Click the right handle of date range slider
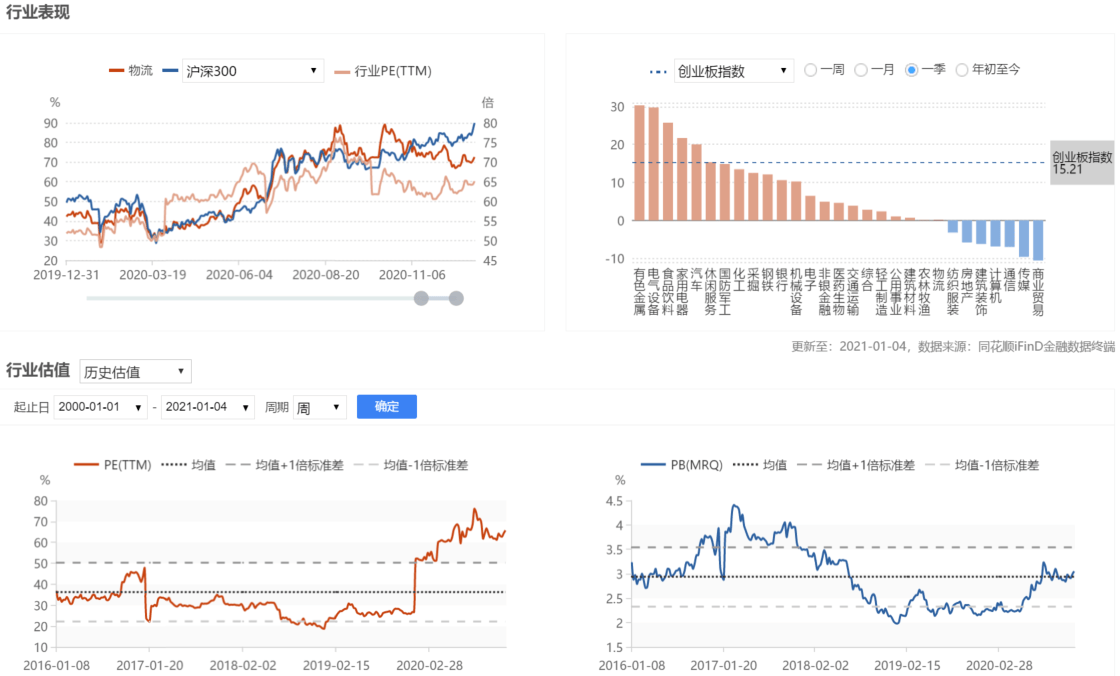Viewport: 1120px width, 676px height. pyautogui.click(x=456, y=299)
